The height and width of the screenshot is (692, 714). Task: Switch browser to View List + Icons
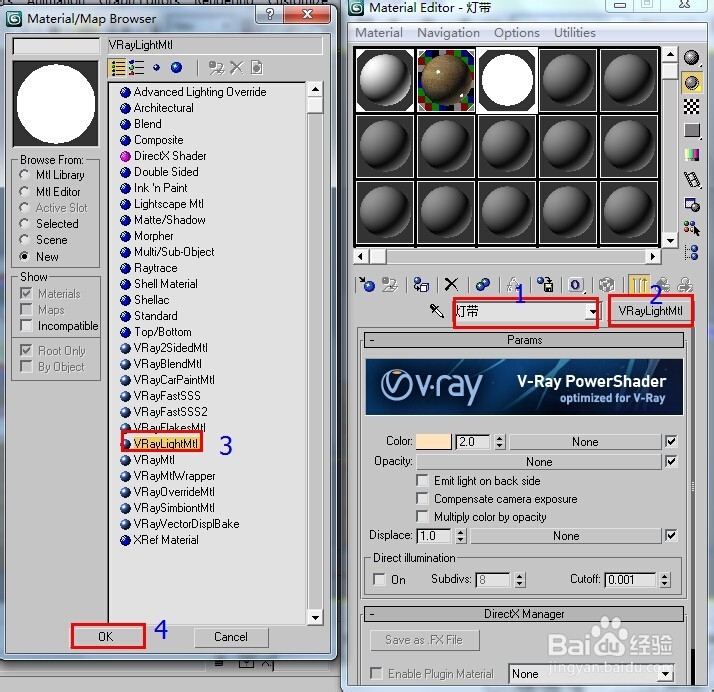point(136,68)
